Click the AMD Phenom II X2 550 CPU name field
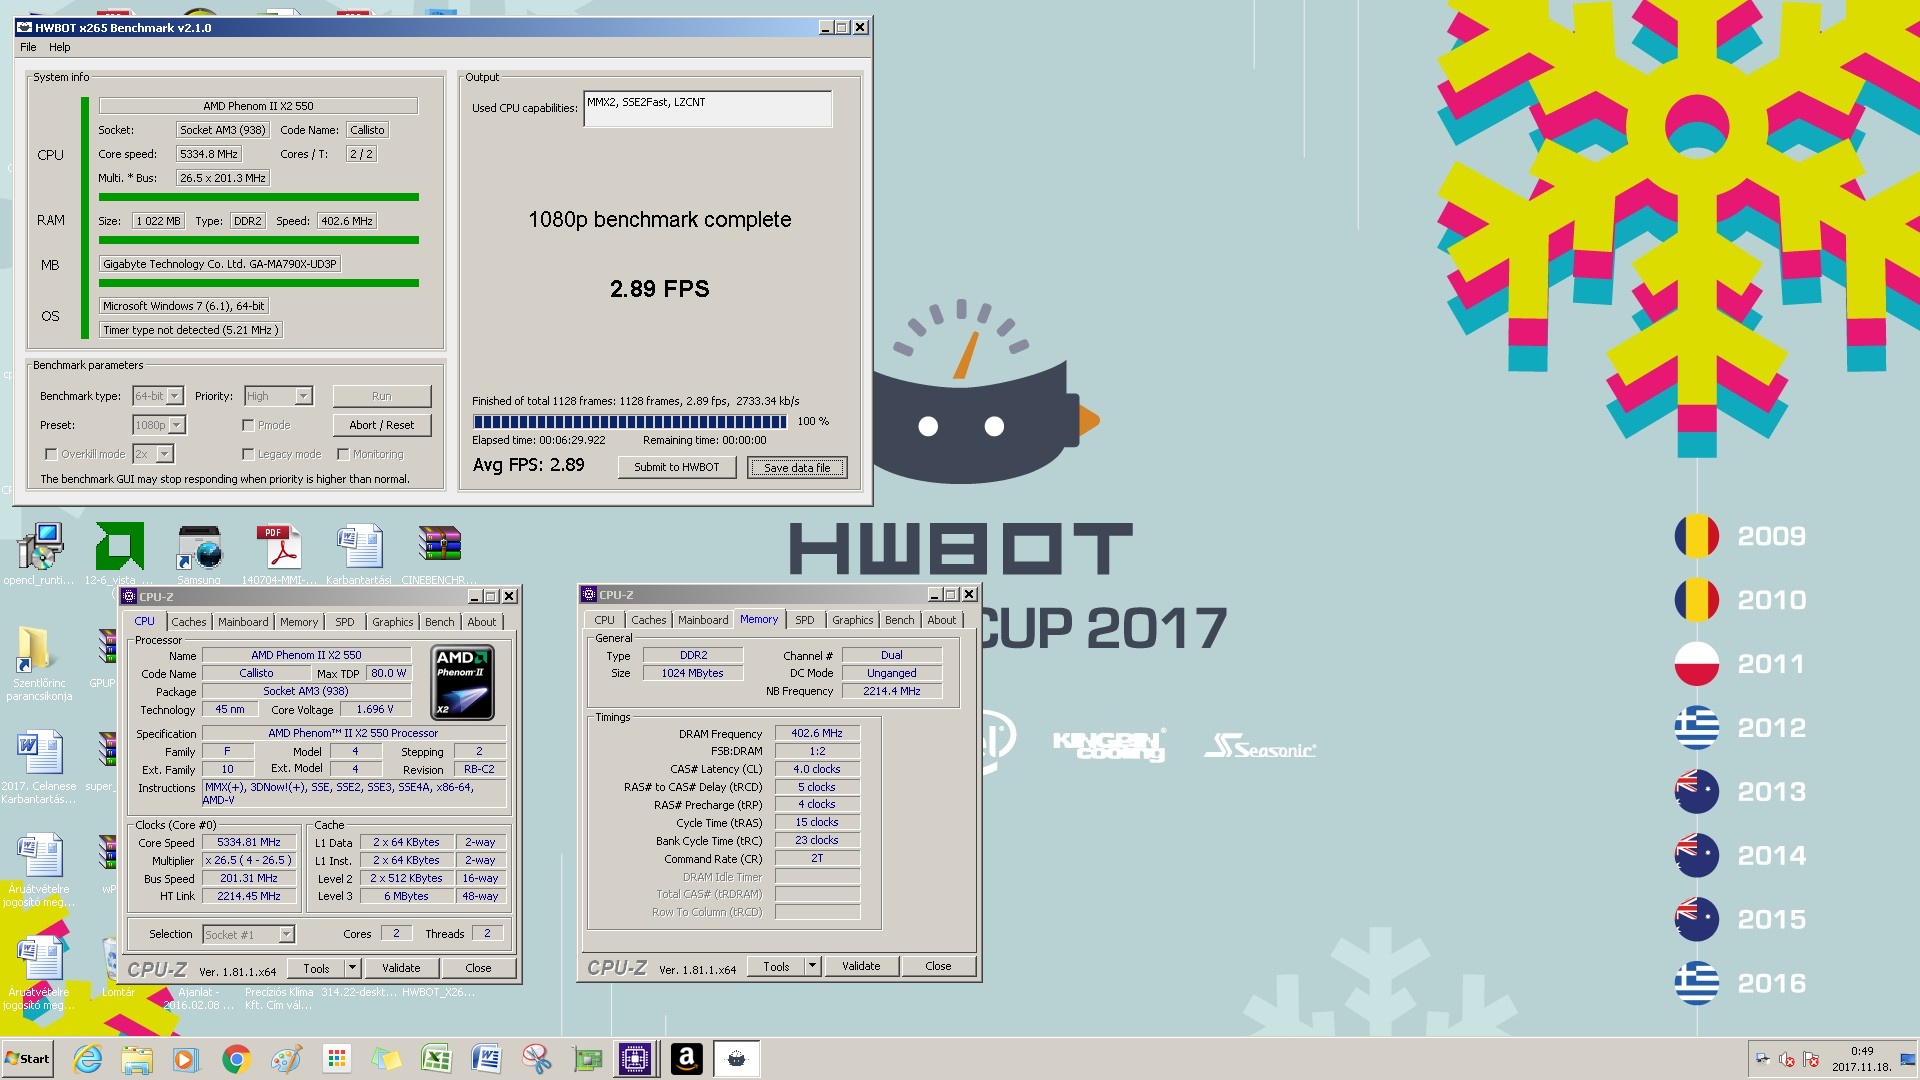 [x=258, y=106]
